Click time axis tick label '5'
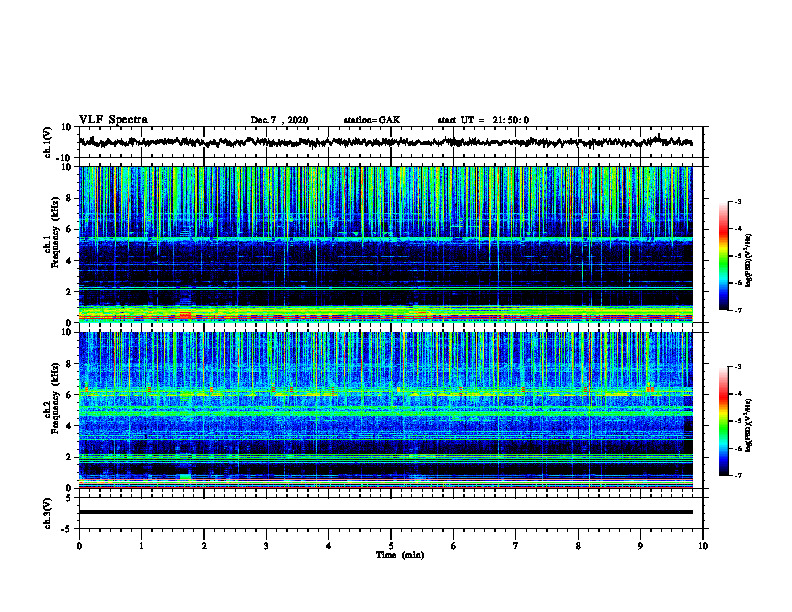Screen dimensions: 792x612 tap(391, 546)
